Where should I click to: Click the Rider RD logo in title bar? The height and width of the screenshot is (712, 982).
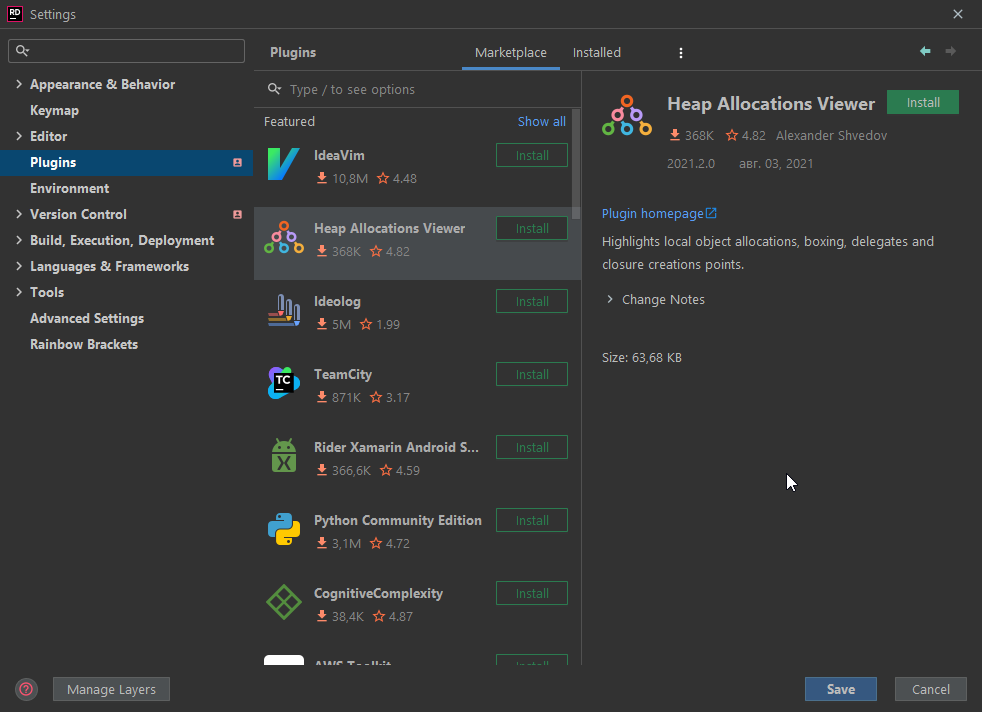click(14, 14)
